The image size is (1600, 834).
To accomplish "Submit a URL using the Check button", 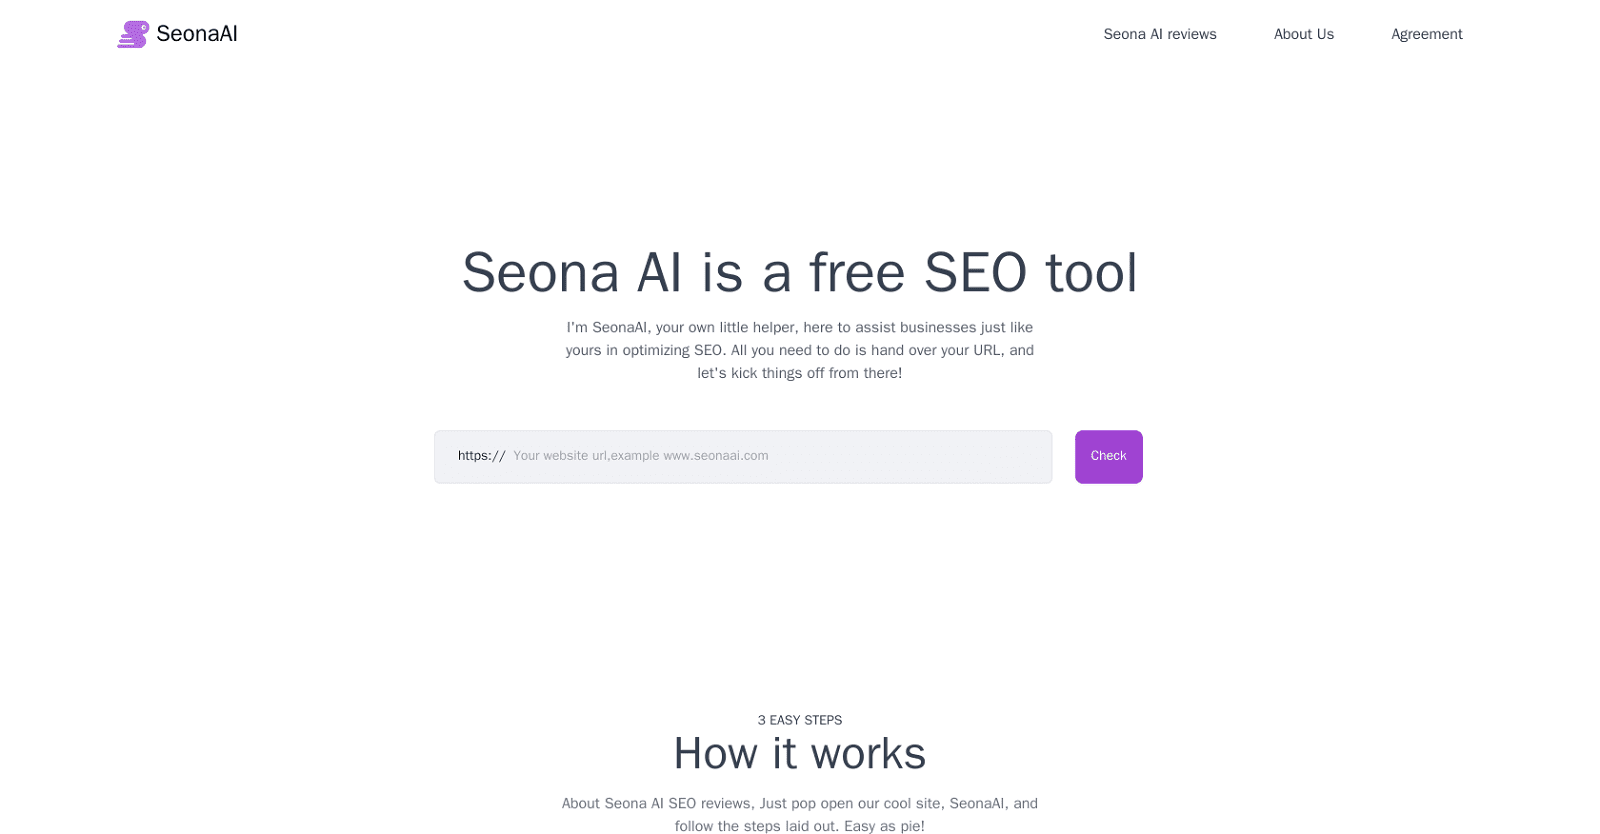I will click(x=1108, y=456).
